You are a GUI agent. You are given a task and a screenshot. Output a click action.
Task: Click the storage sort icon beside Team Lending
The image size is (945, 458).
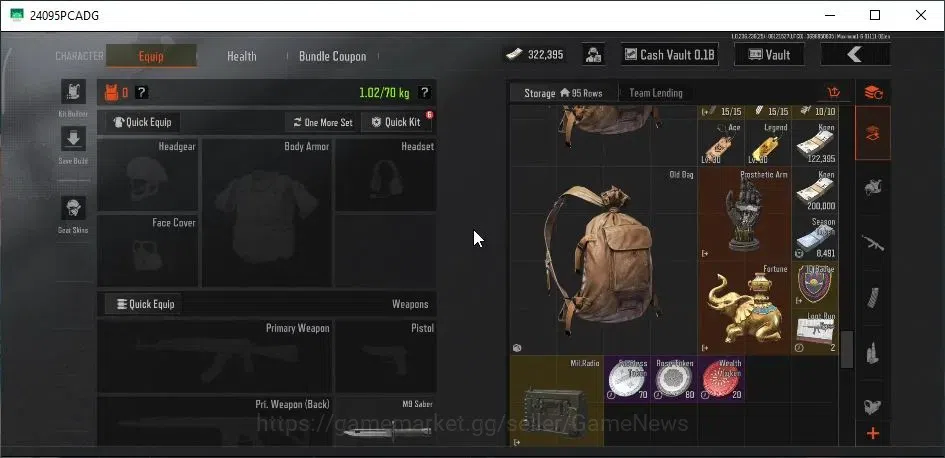pyautogui.click(x=834, y=93)
